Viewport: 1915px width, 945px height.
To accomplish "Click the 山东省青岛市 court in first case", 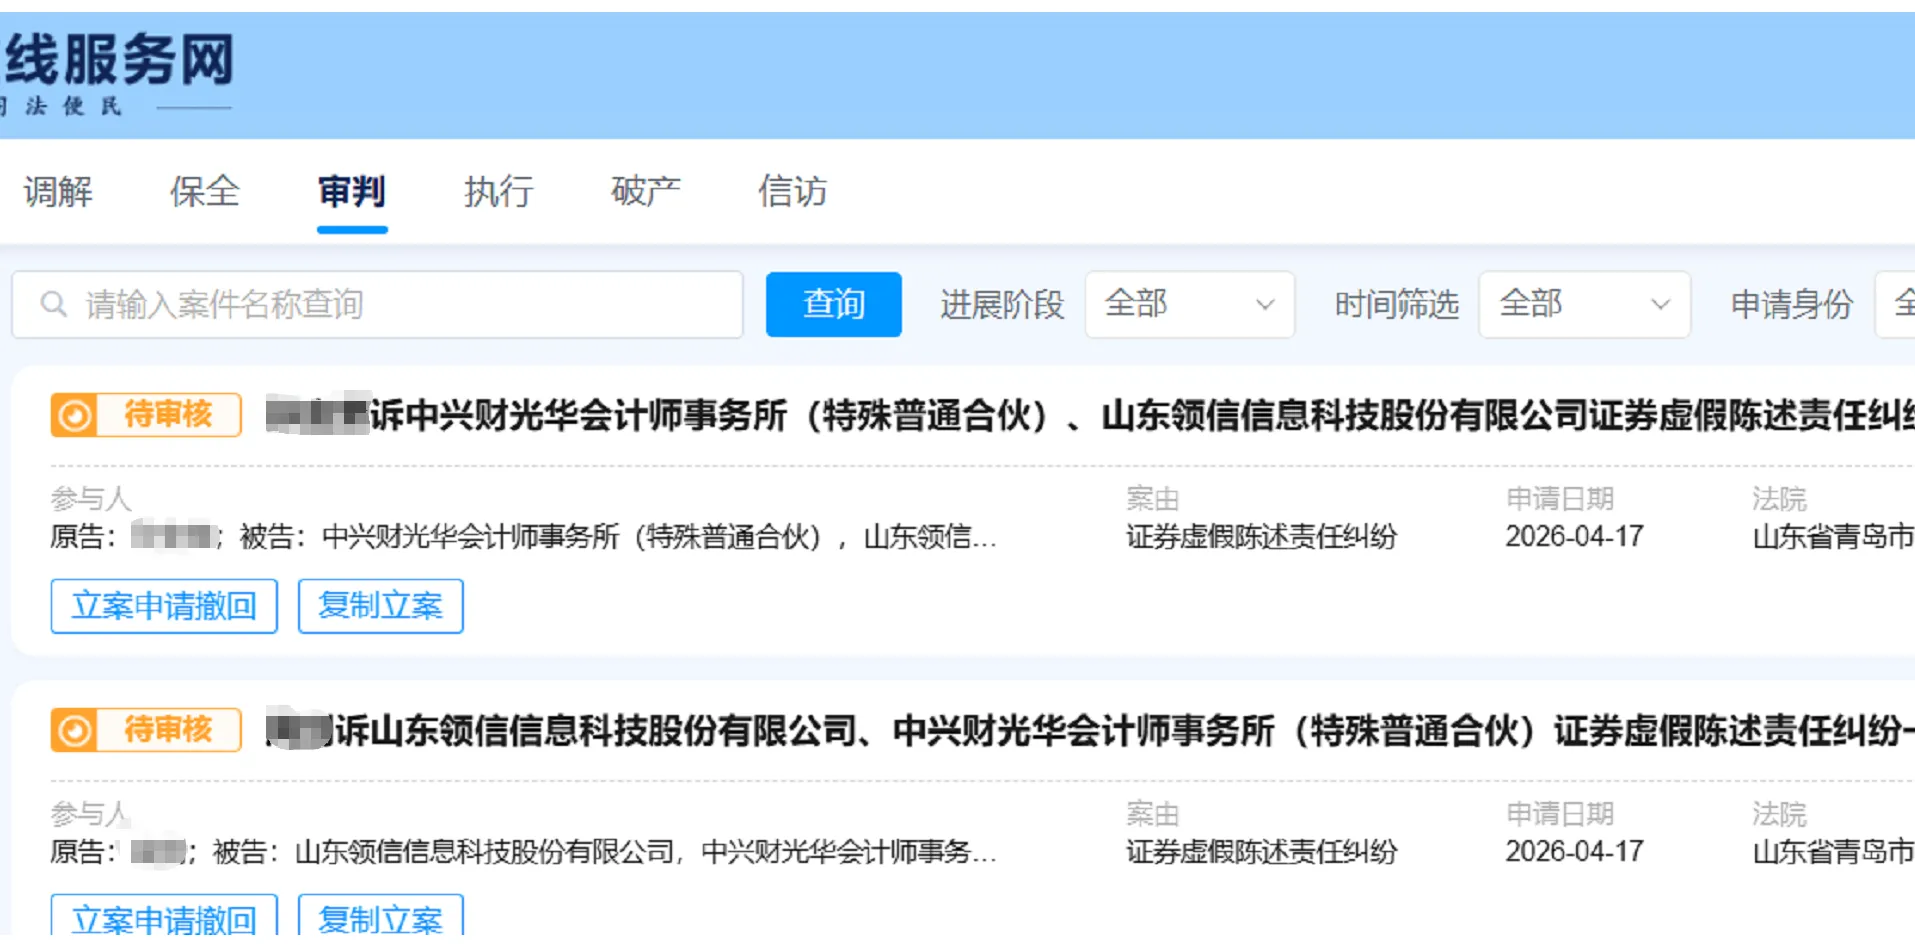I will (x=1833, y=537).
